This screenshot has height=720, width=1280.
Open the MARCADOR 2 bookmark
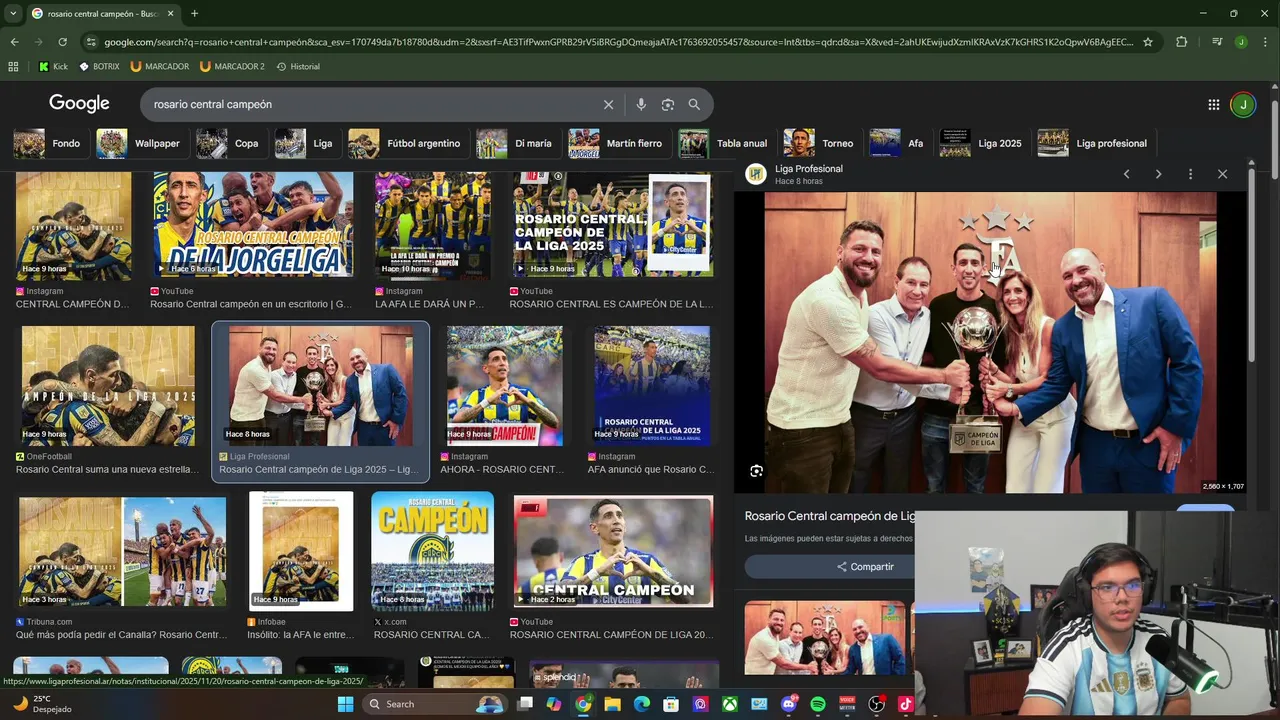click(x=232, y=67)
